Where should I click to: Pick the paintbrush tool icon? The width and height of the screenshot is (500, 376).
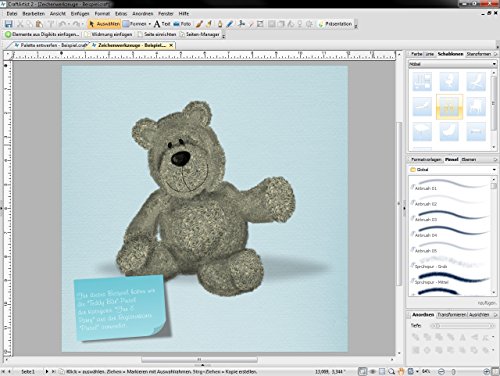coord(199,24)
